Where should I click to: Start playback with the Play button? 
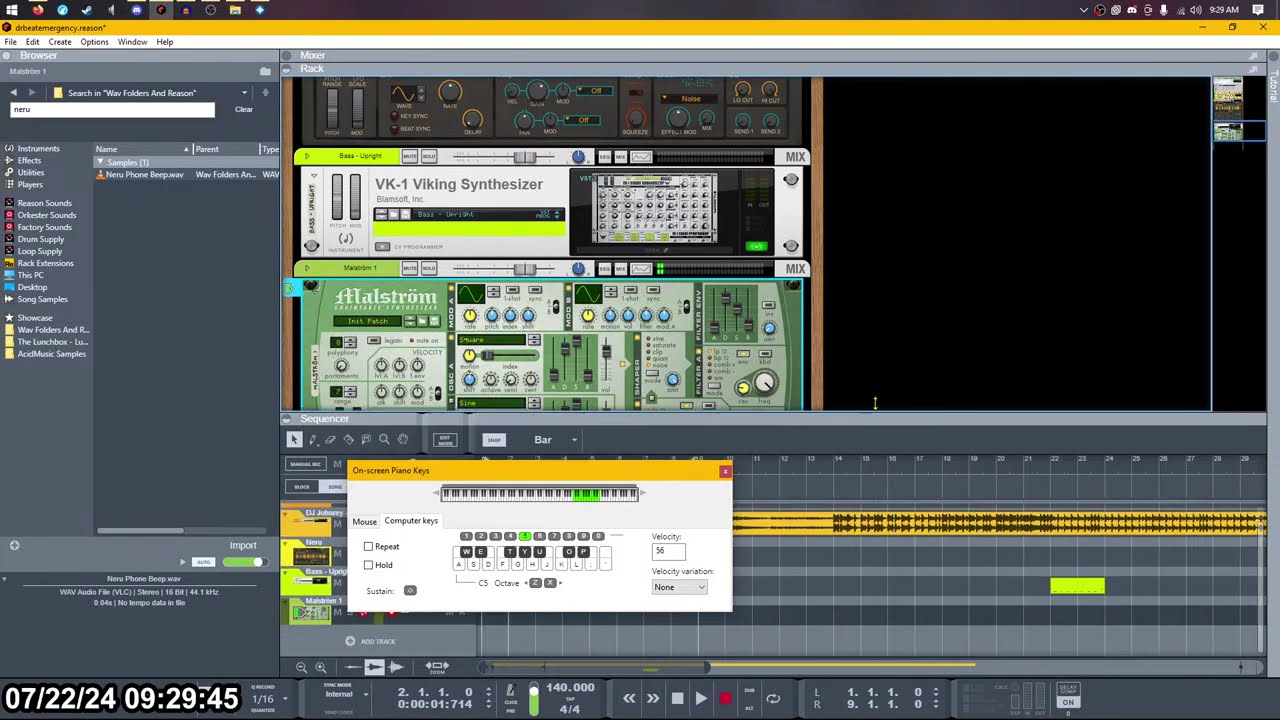tap(701, 699)
